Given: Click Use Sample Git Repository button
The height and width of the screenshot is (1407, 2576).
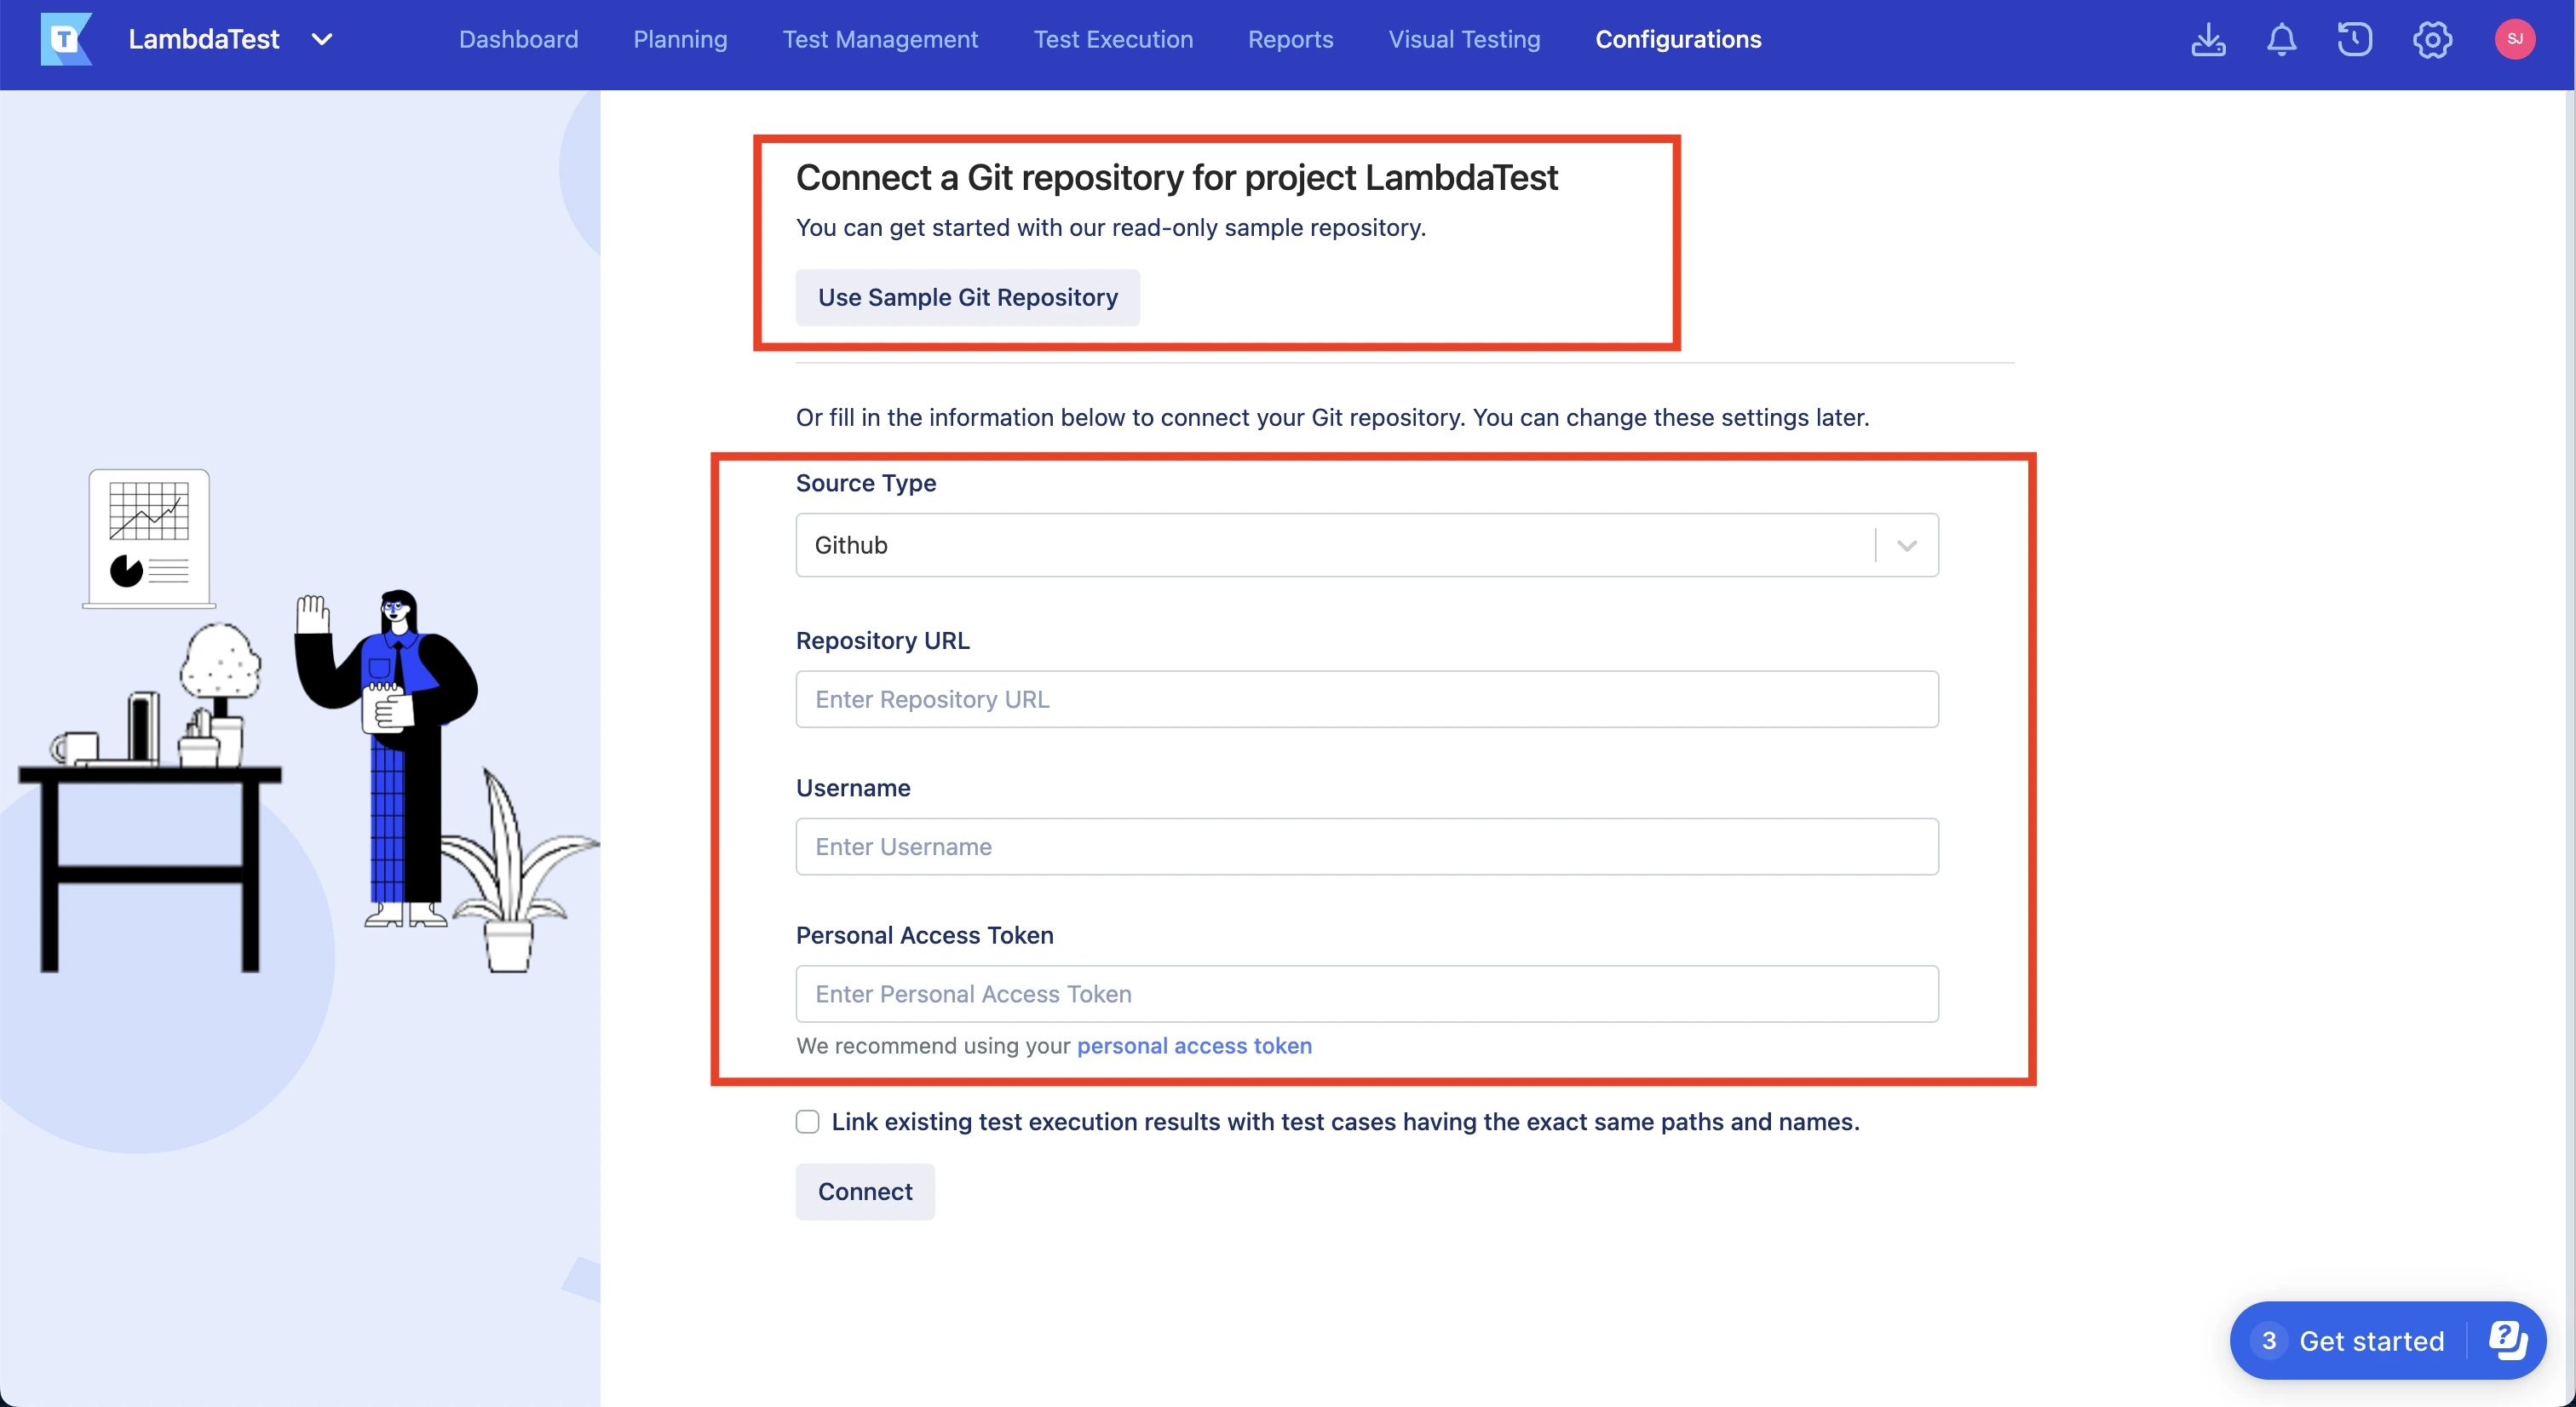Looking at the screenshot, I should click(x=967, y=297).
